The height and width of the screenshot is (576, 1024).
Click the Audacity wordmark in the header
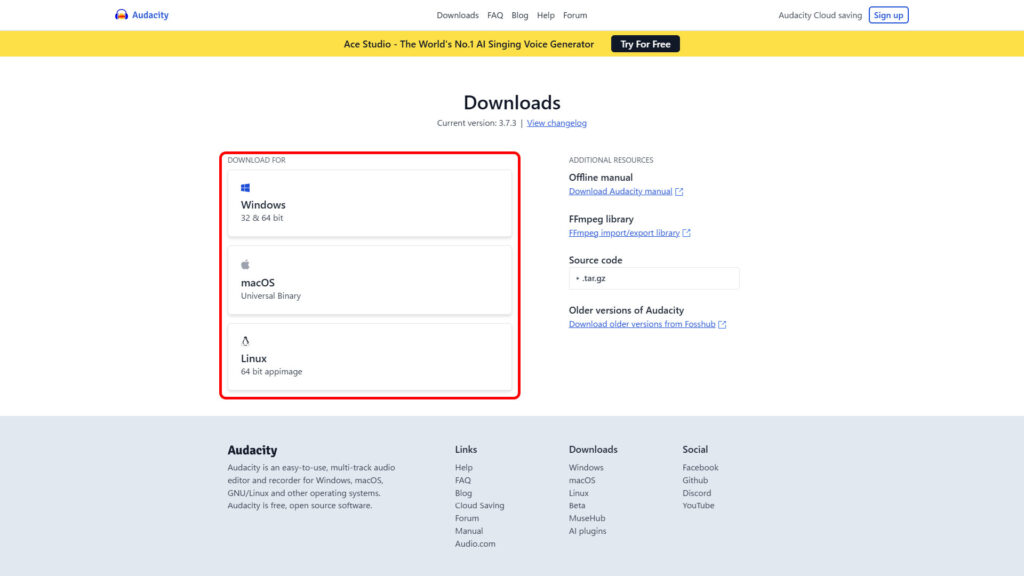(150, 15)
